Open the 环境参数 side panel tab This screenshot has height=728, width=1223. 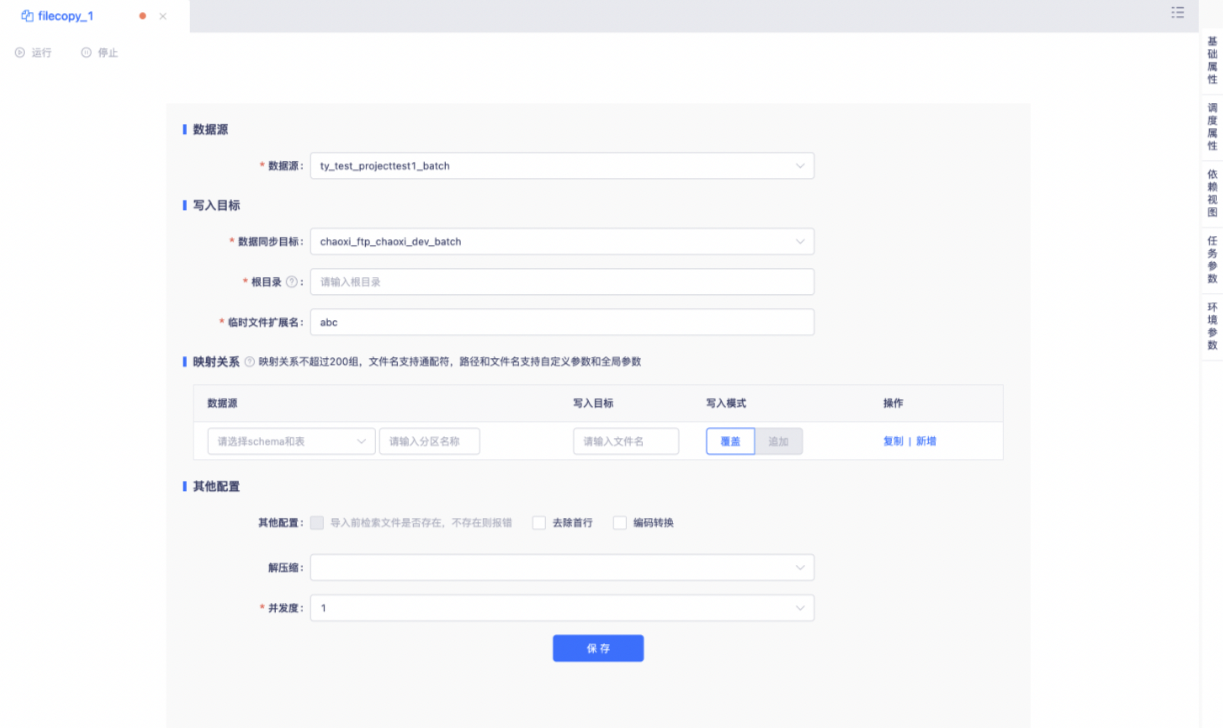[1212, 326]
